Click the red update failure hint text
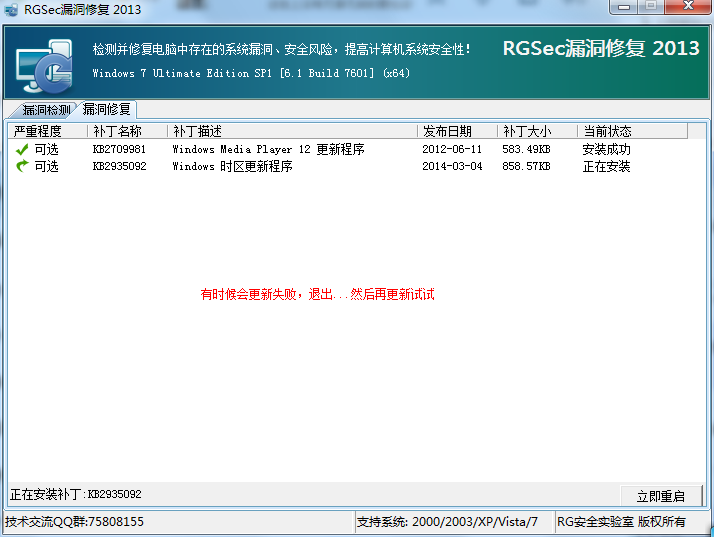 click(317, 294)
